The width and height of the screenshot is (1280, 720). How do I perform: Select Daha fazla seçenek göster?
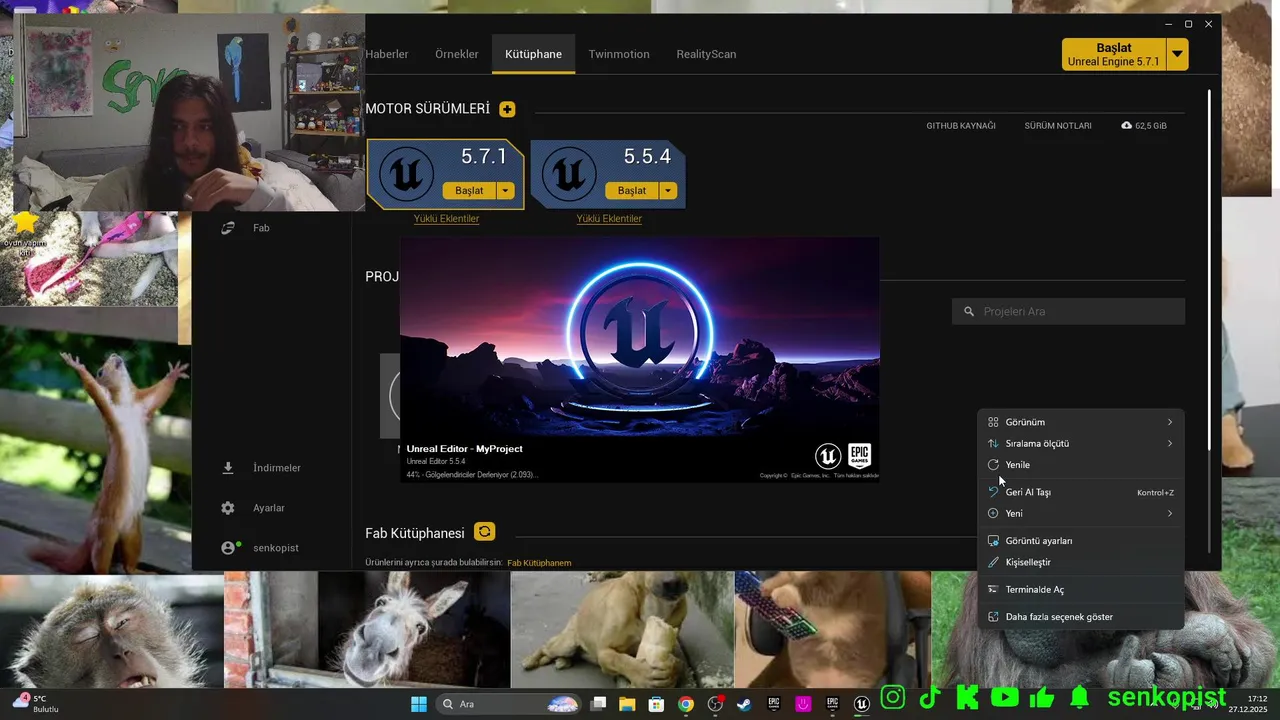[1080, 617]
